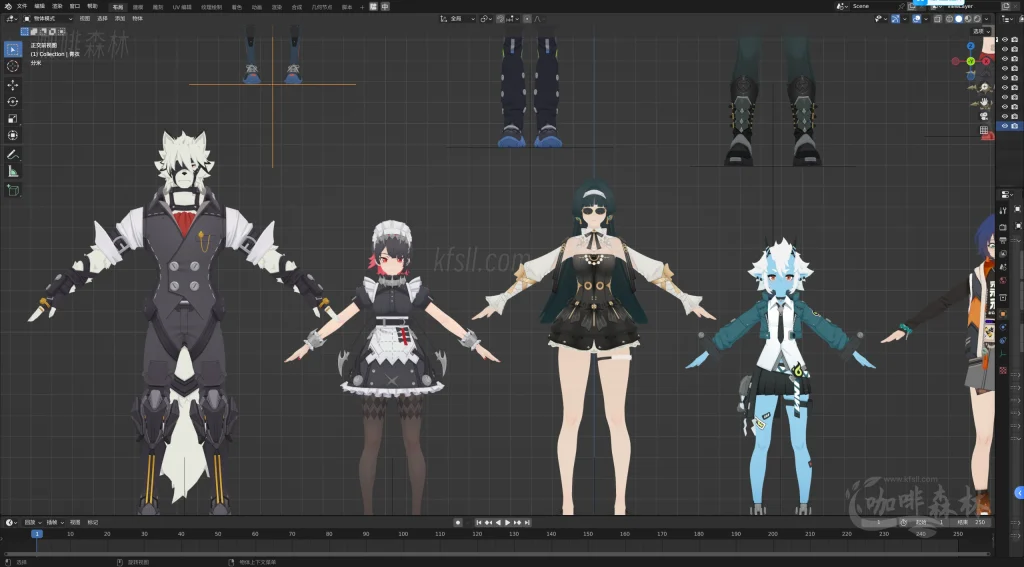The height and width of the screenshot is (567, 1024).
Task: Toggle snapping magnet in viewport header
Action: [500, 19]
